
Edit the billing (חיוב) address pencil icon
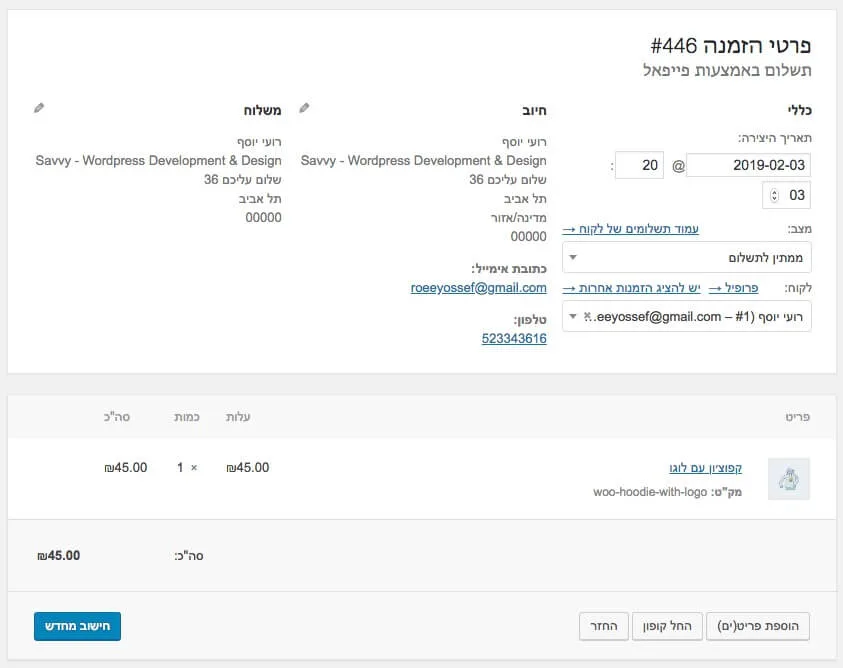click(304, 108)
